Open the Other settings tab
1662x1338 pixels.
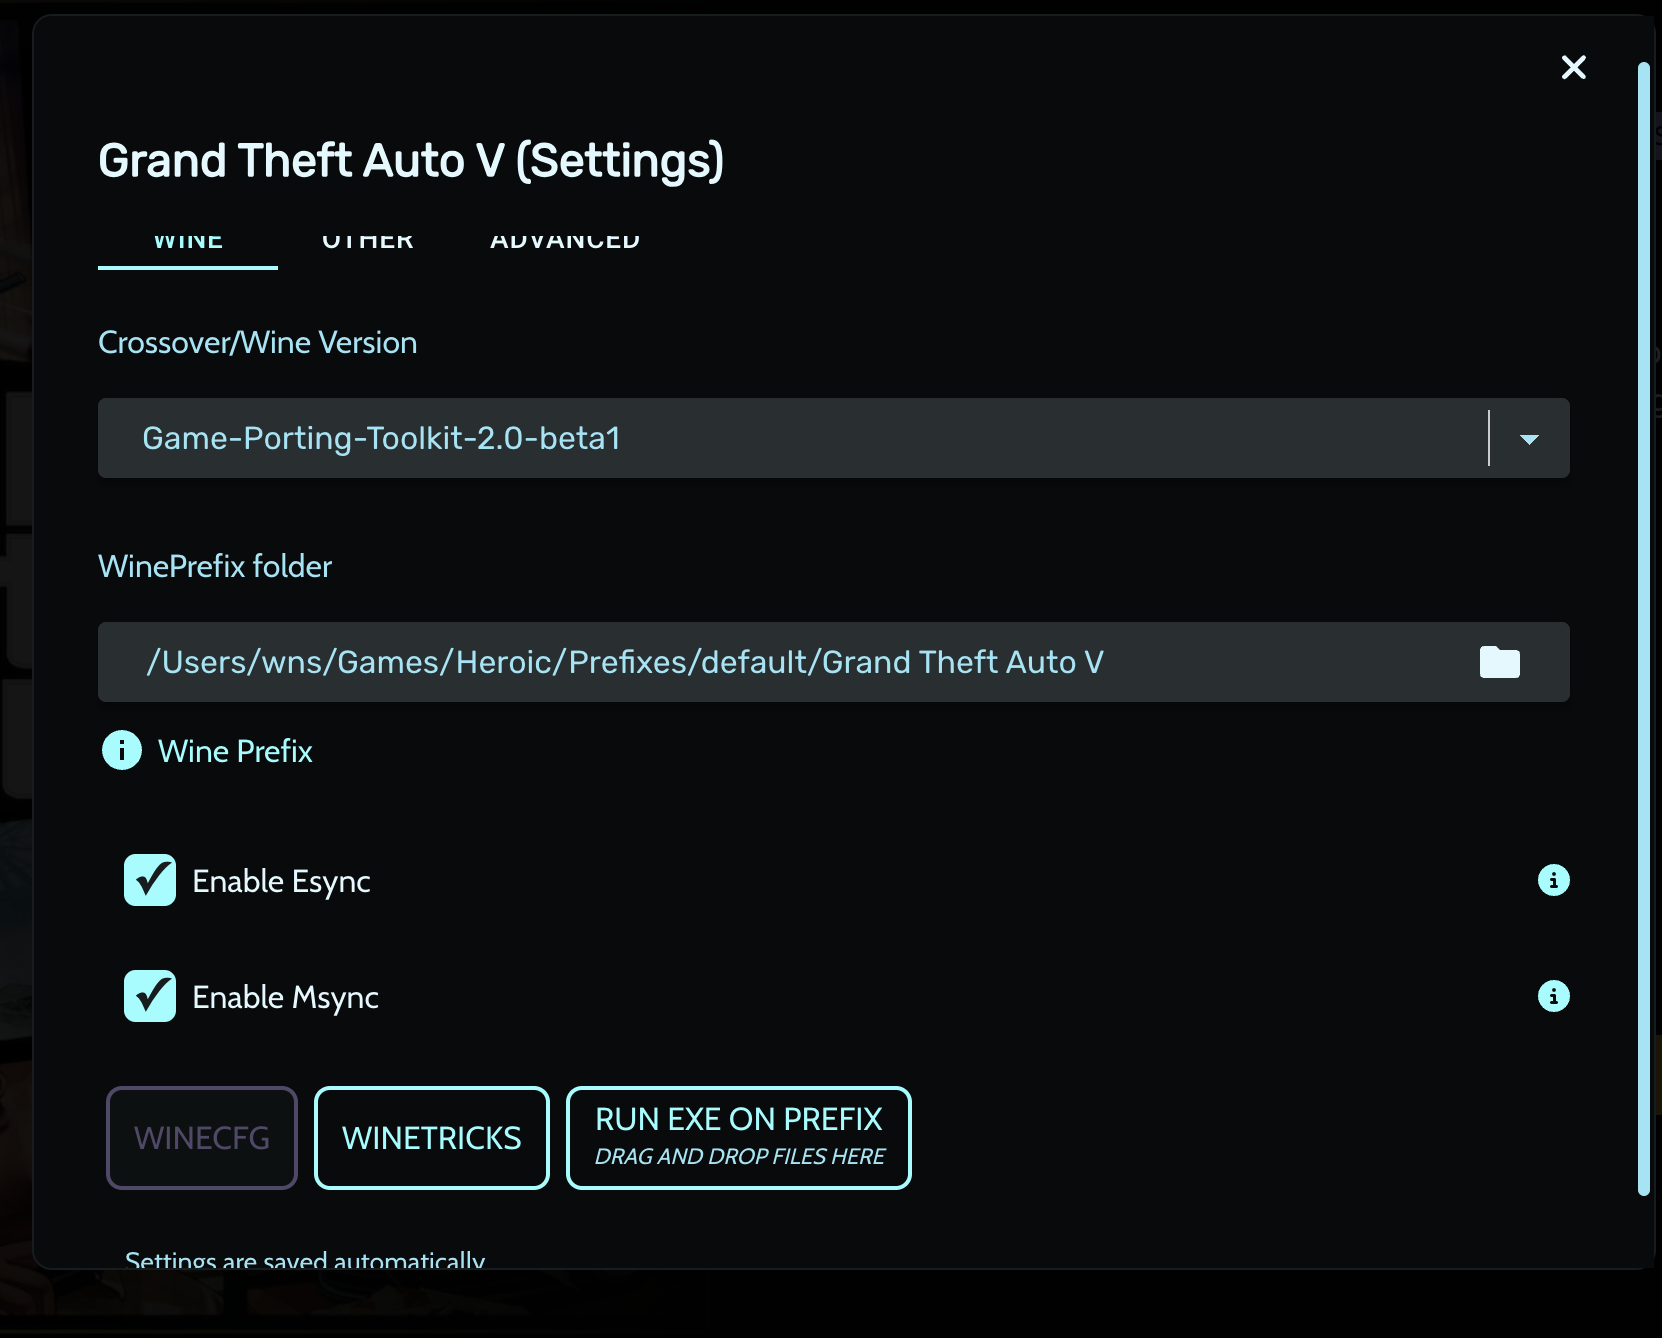coord(367,243)
